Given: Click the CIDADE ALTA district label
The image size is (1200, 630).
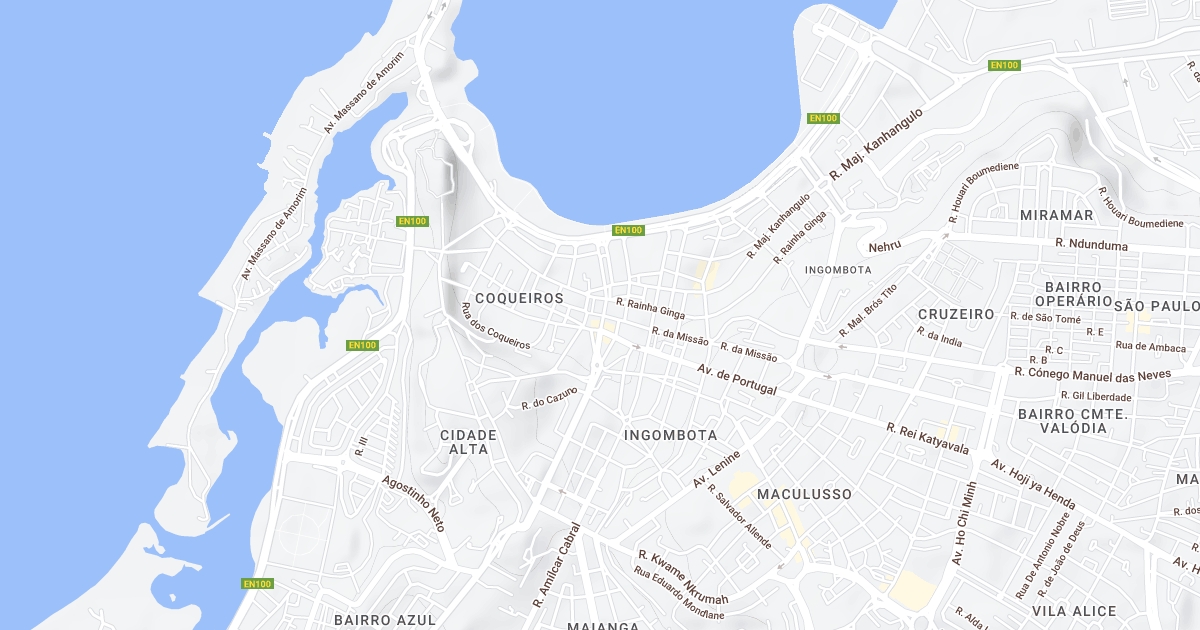Looking at the screenshot, I should point(468,442).
